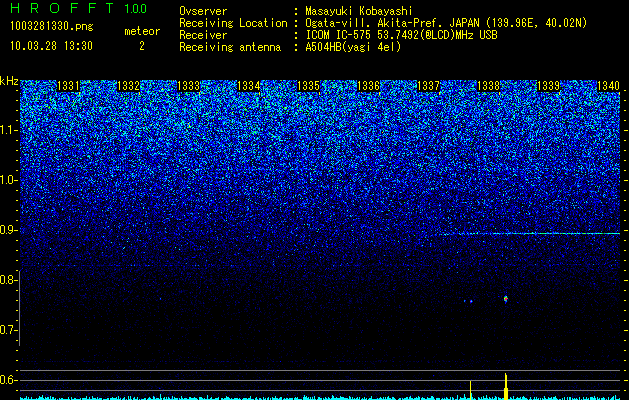Click the 1.0 frequency axis label
629x400 pixels.
[x=9, y=180]
